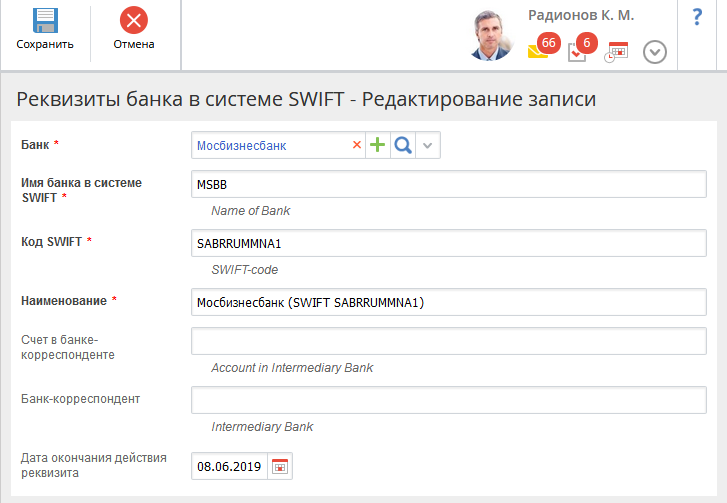Focus the Наименование input field
This screenshot has width=727, height=503.
448,302
